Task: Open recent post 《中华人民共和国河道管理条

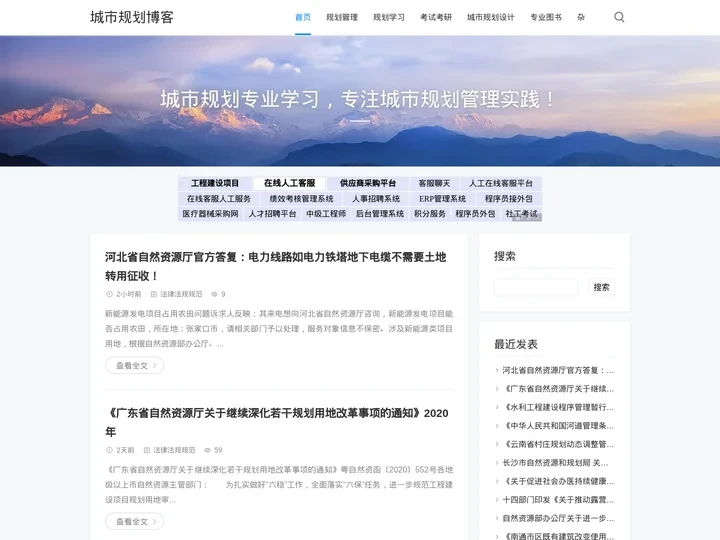Action: [x=558, y=426]
